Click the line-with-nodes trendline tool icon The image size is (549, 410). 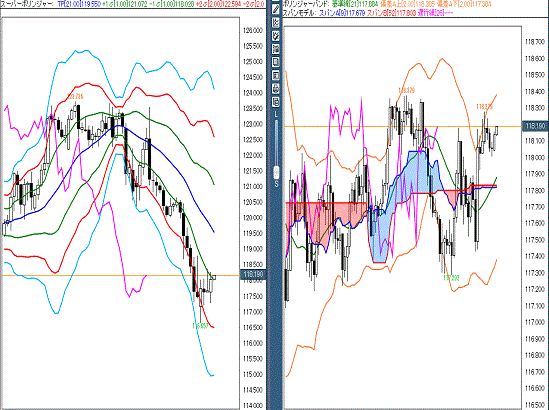(x=276, y=22)
